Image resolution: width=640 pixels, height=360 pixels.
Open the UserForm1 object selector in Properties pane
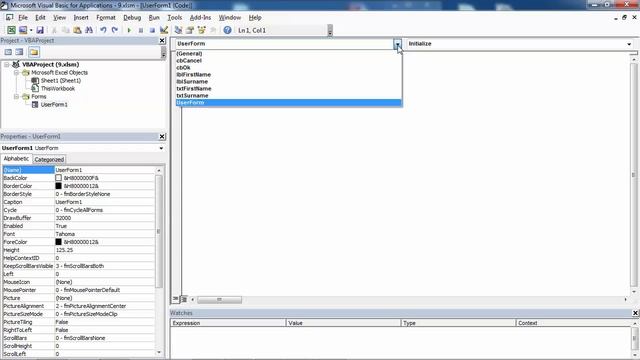pos(161,148)
